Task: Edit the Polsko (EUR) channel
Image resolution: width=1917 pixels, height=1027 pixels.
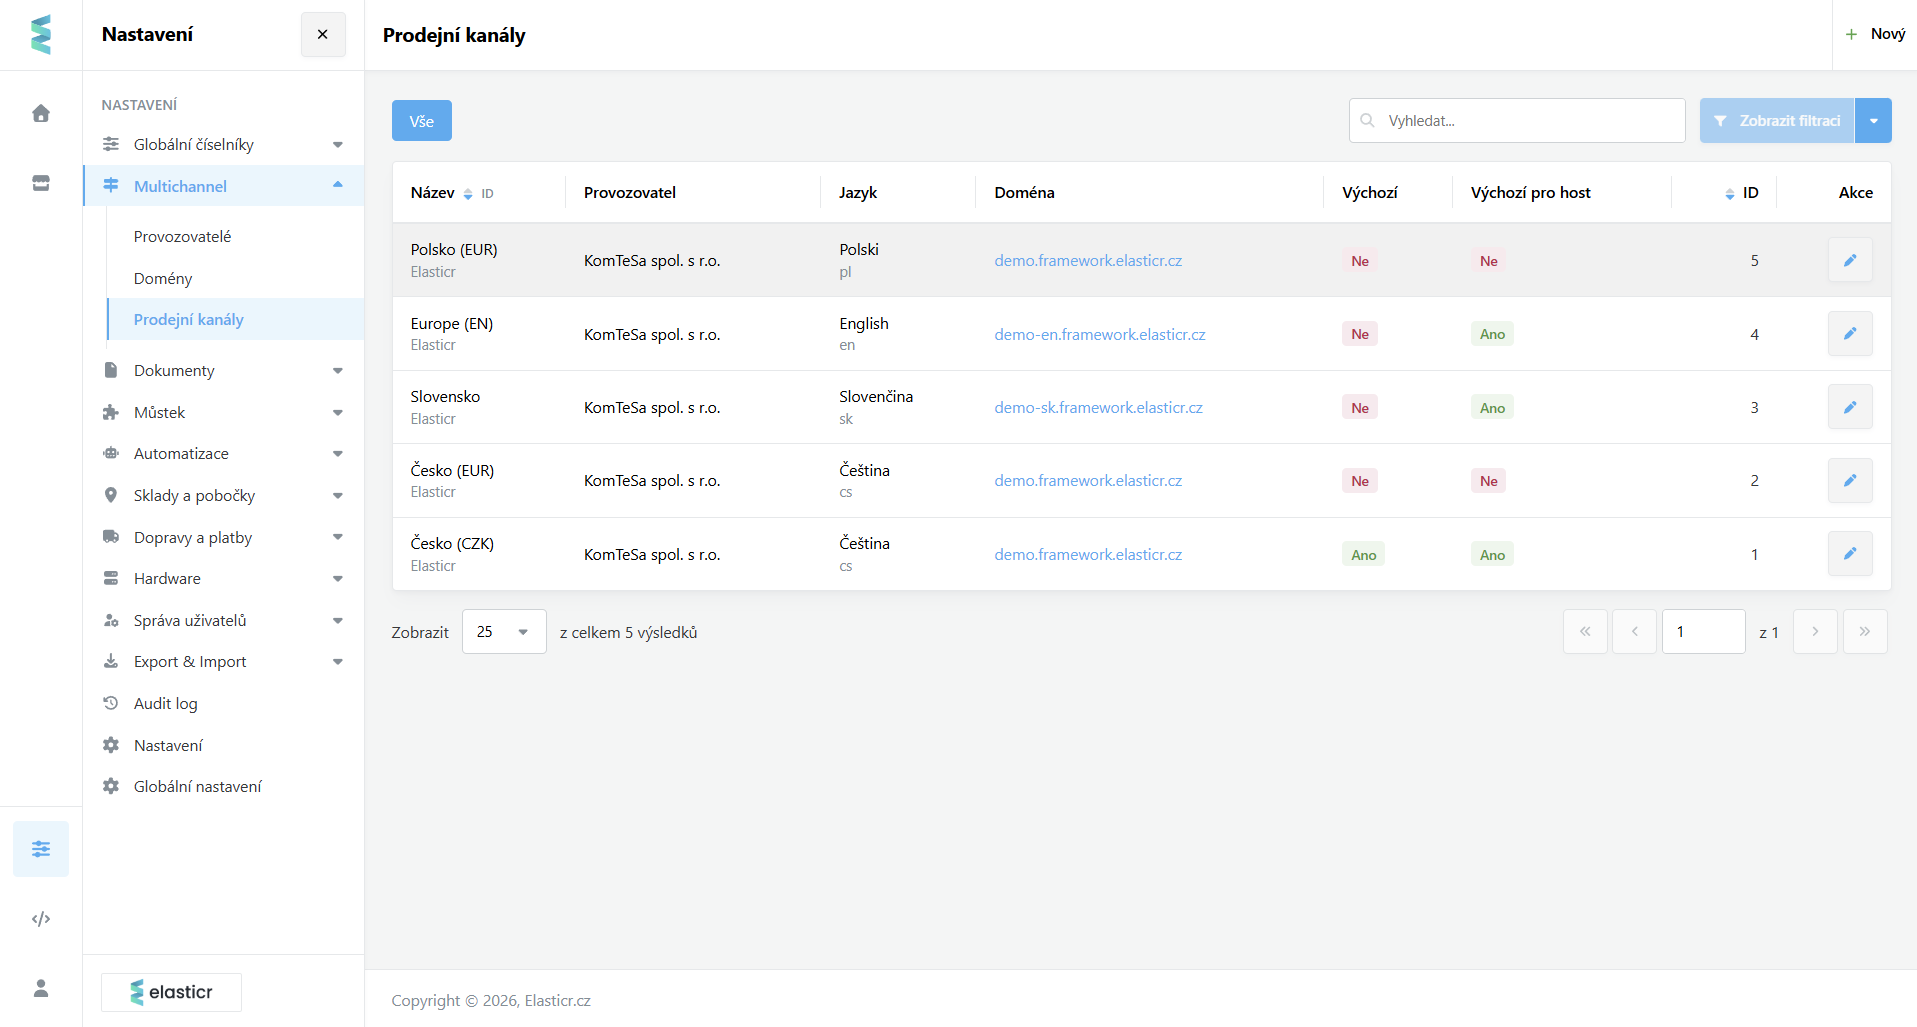Action: 1850,260
